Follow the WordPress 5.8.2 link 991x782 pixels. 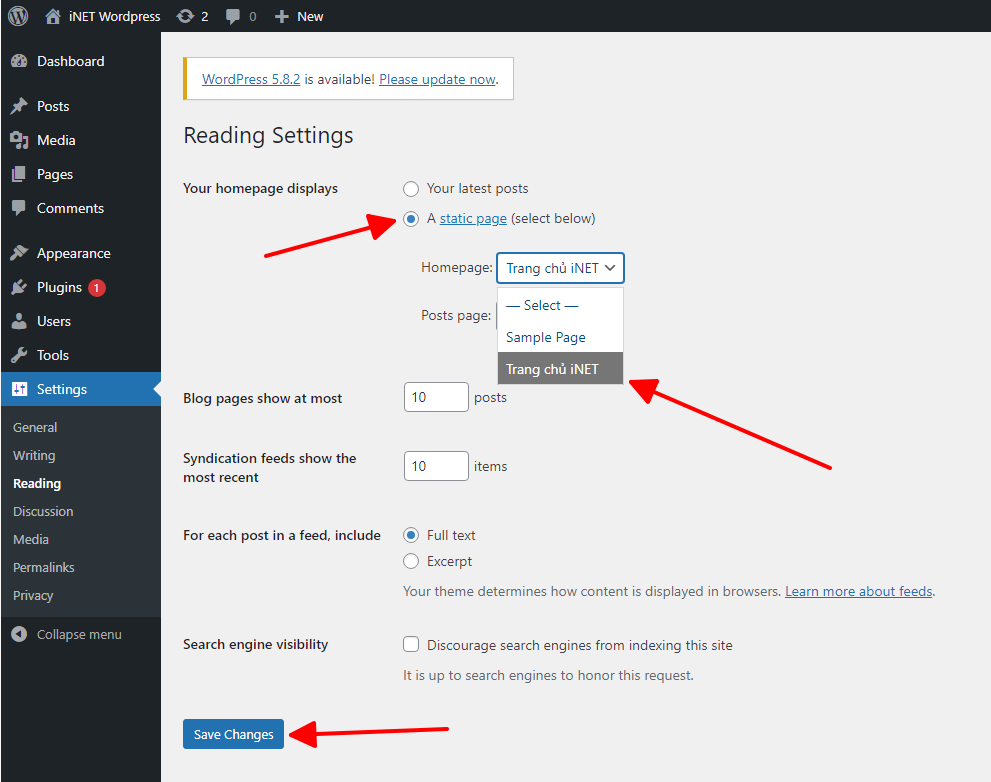251,79
